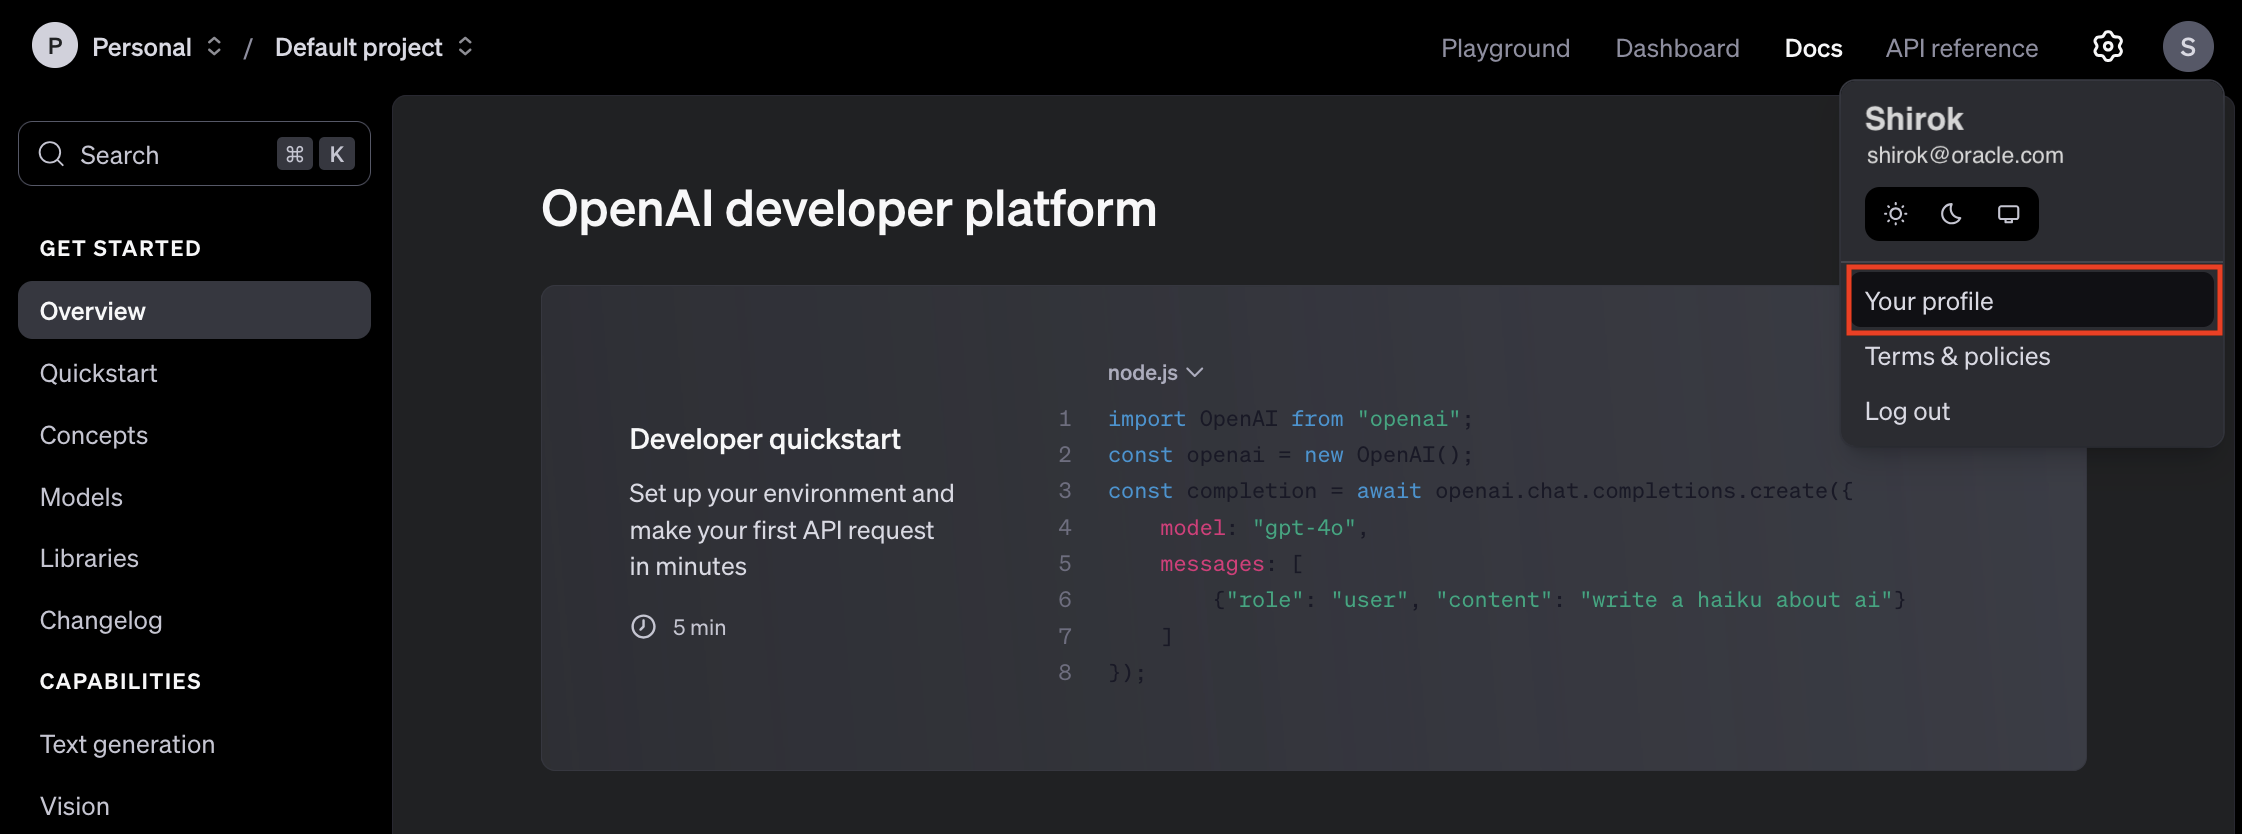Switch to light theme sun icon
This screenshot has height=834, width=2242.
coord(1895,214)
